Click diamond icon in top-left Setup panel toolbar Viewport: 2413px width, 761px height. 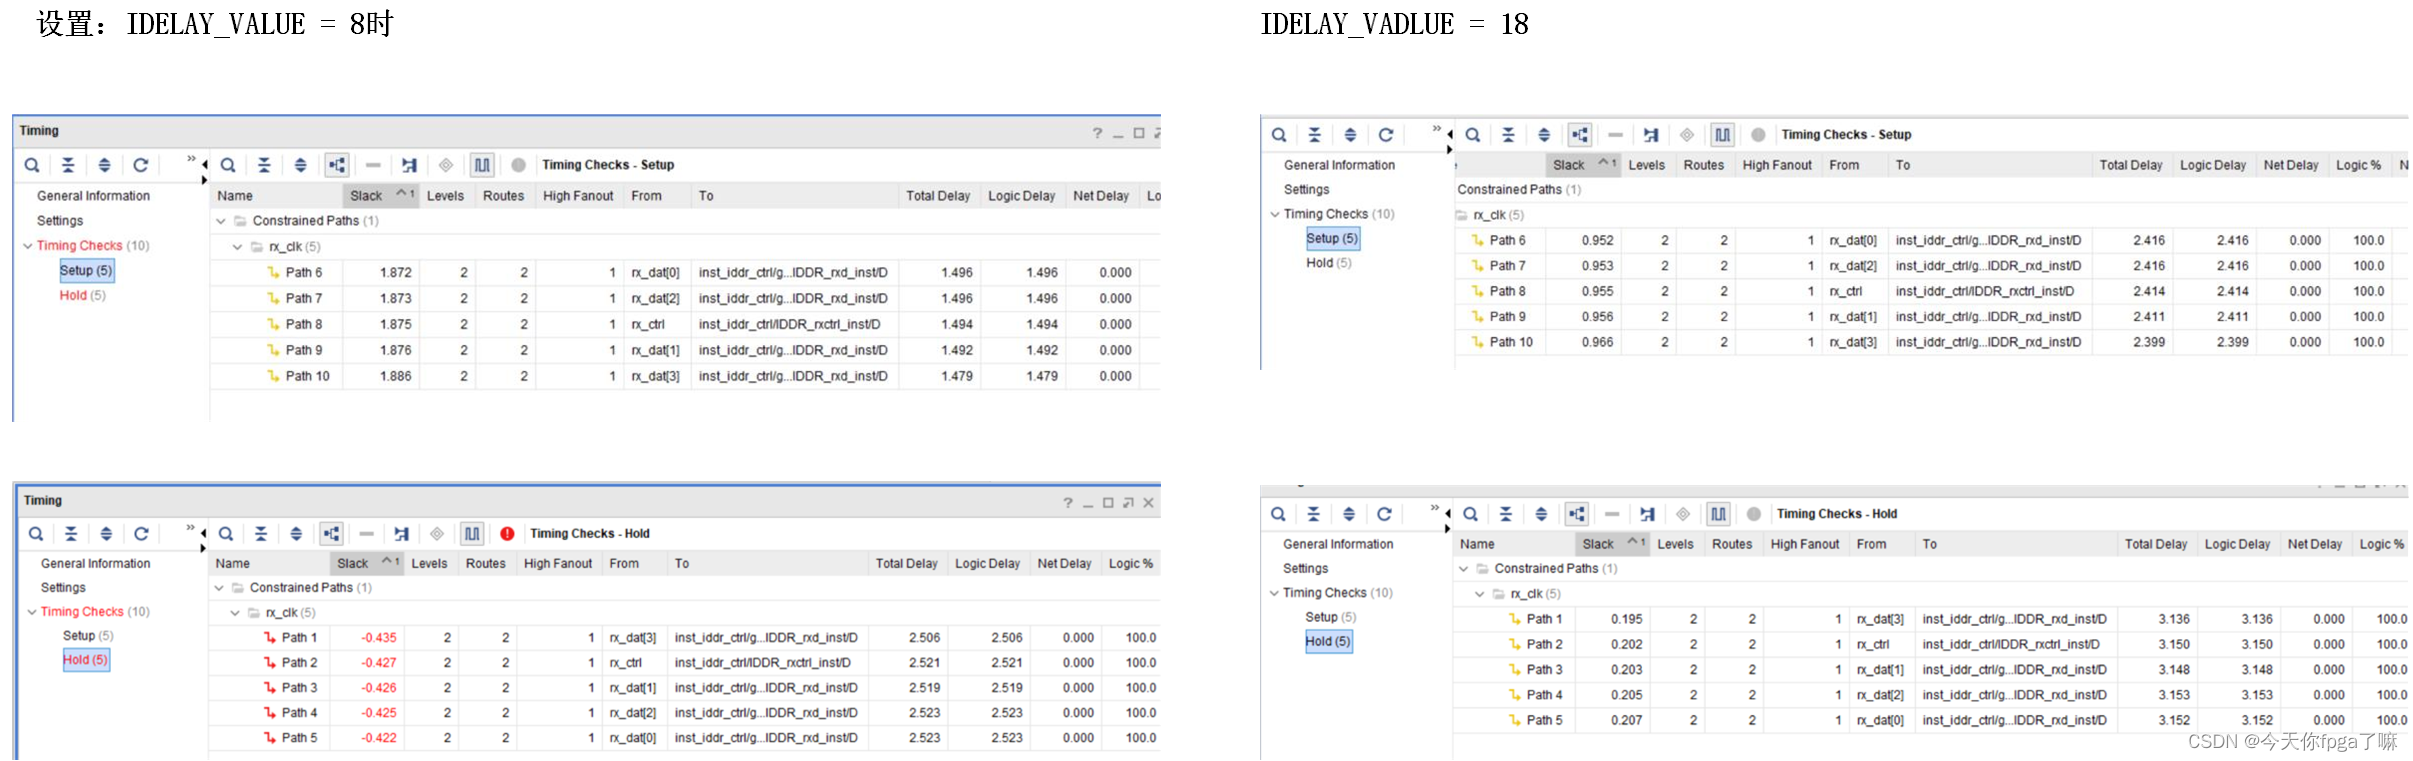pos(446,165)
